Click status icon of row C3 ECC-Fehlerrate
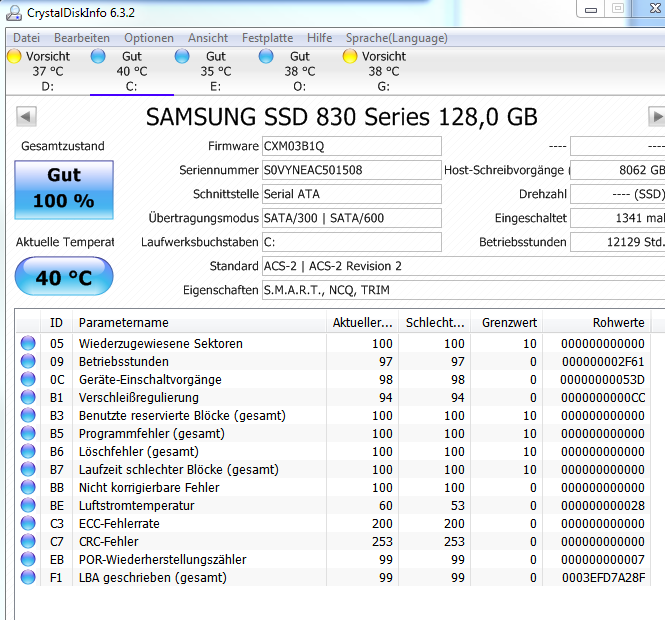 28,523
